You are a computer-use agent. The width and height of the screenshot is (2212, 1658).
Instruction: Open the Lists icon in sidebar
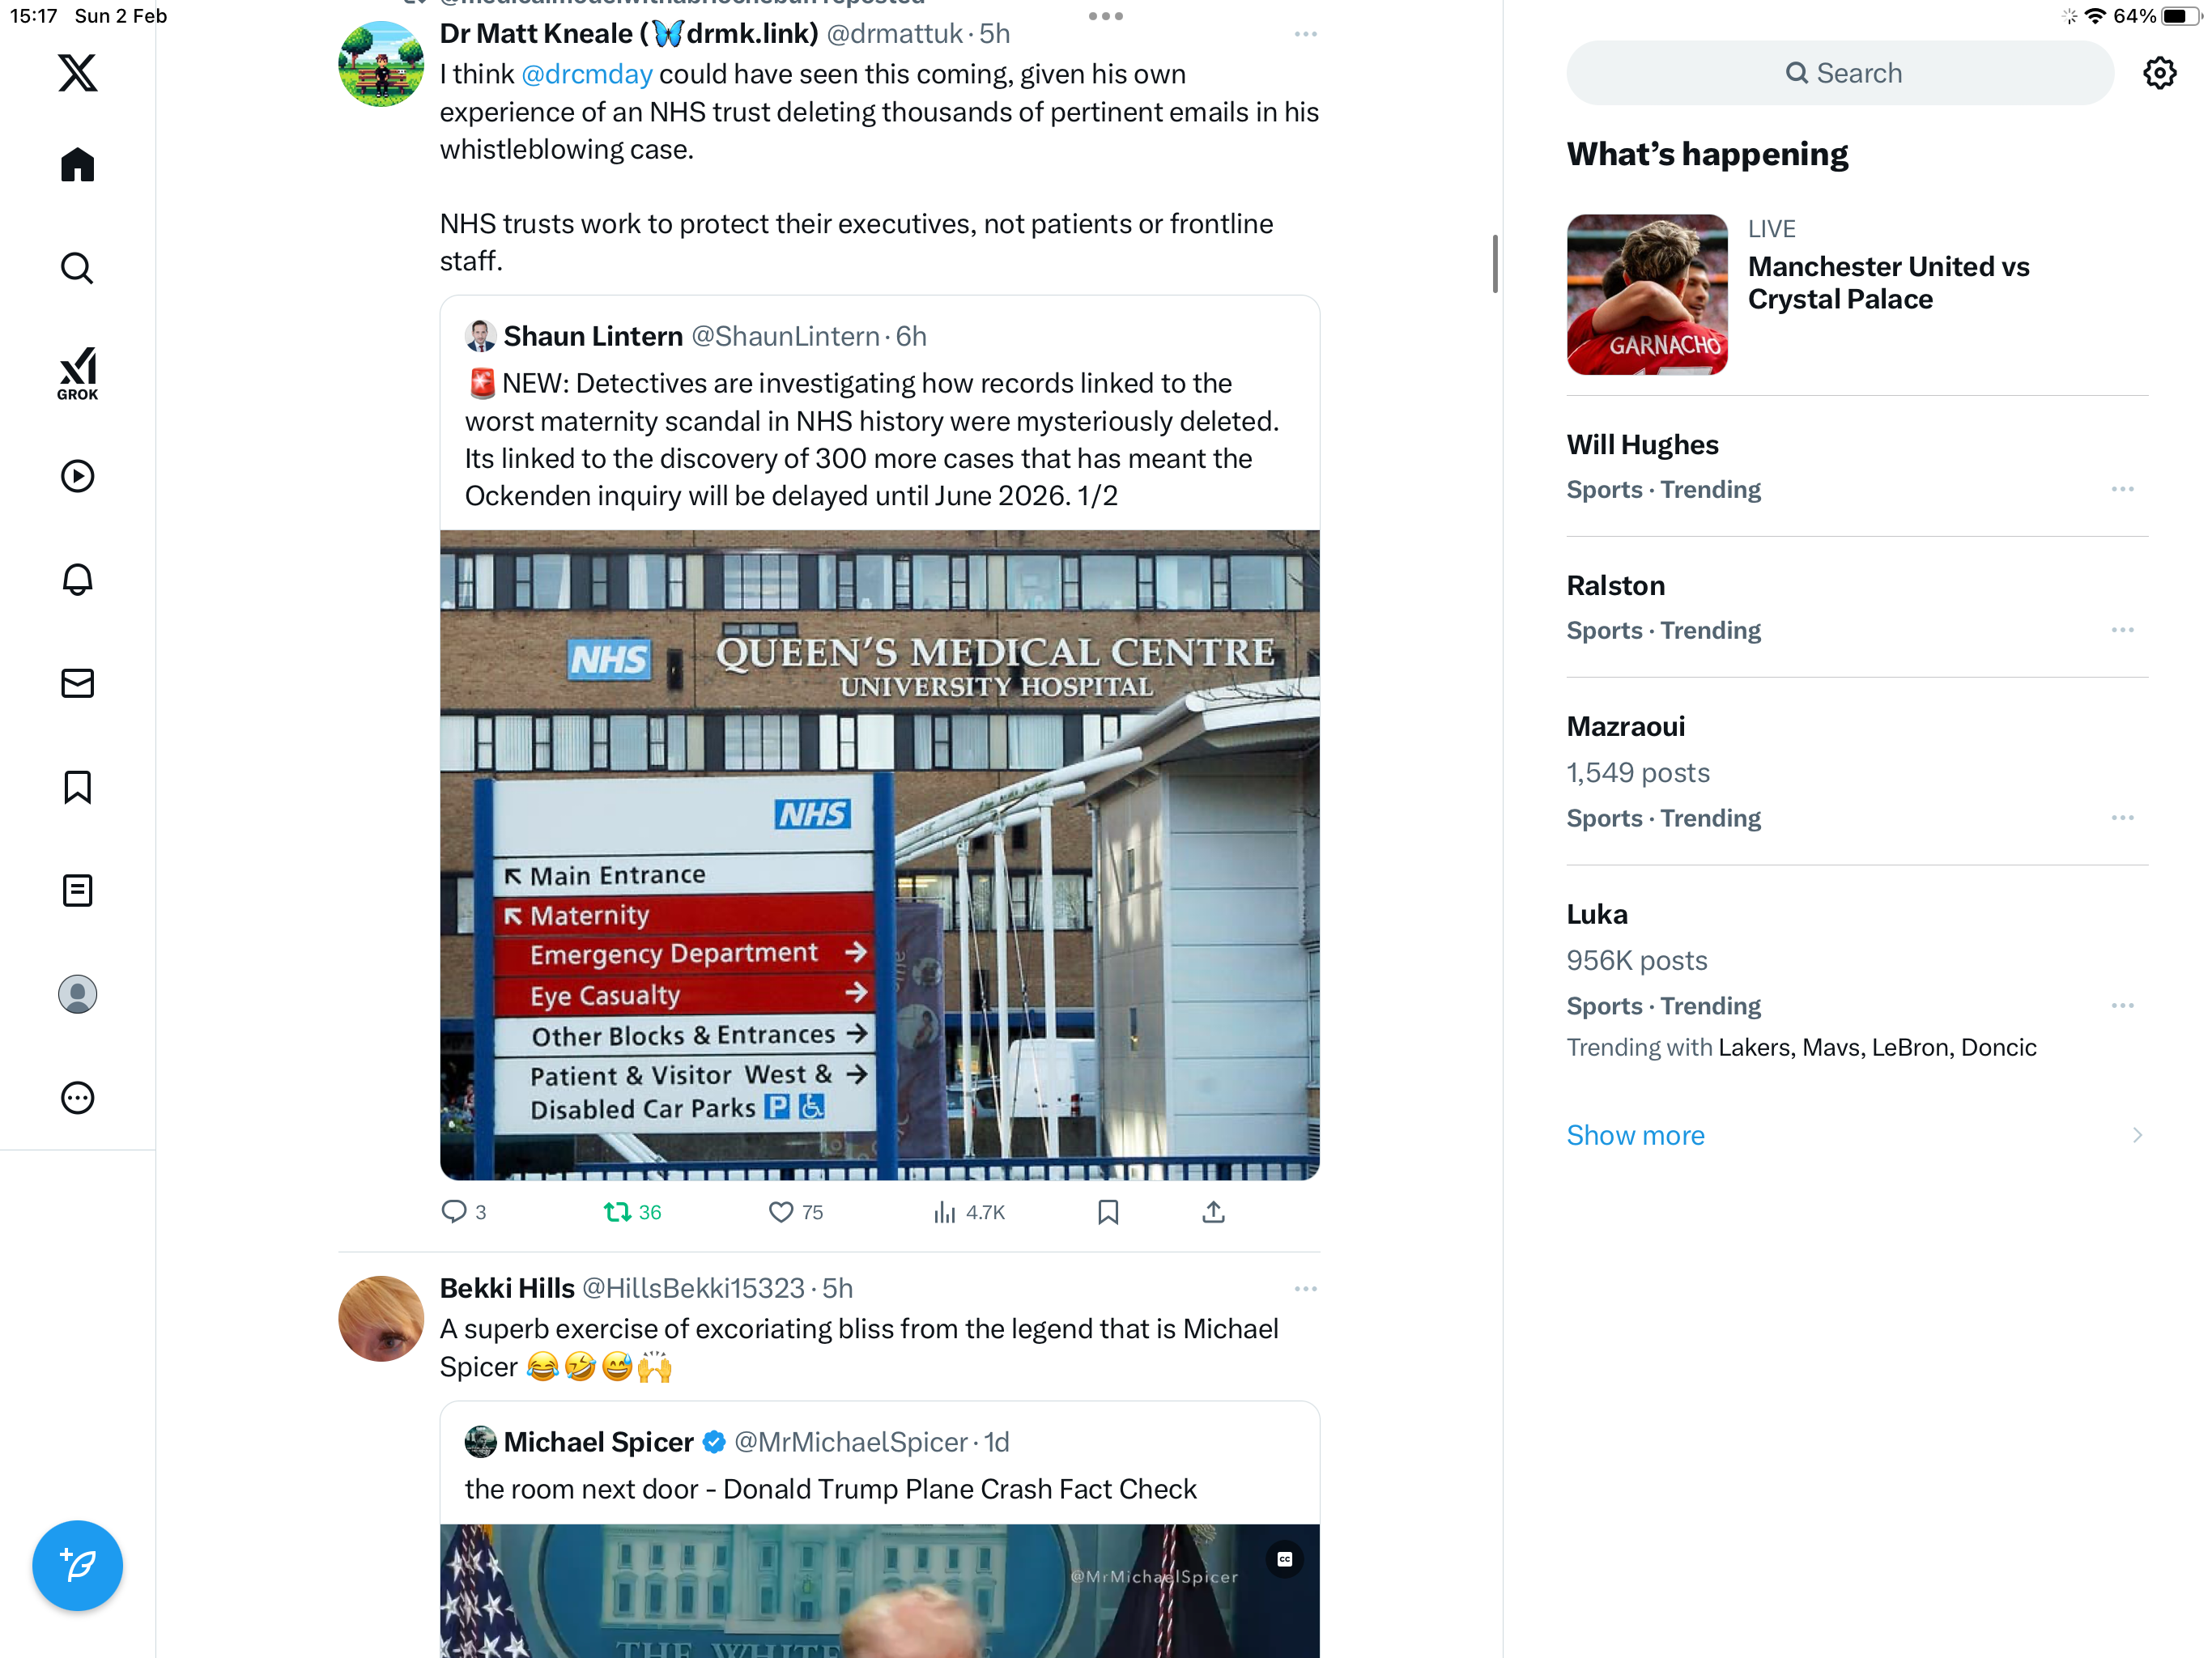coord(77,890)
